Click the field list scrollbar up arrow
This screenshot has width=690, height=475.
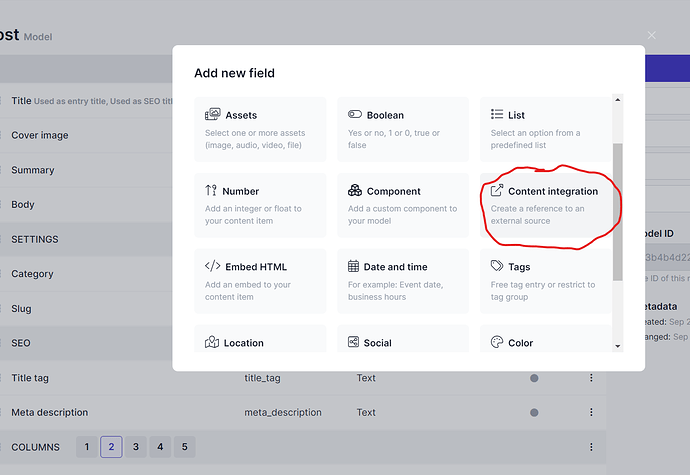pos(618,99)
